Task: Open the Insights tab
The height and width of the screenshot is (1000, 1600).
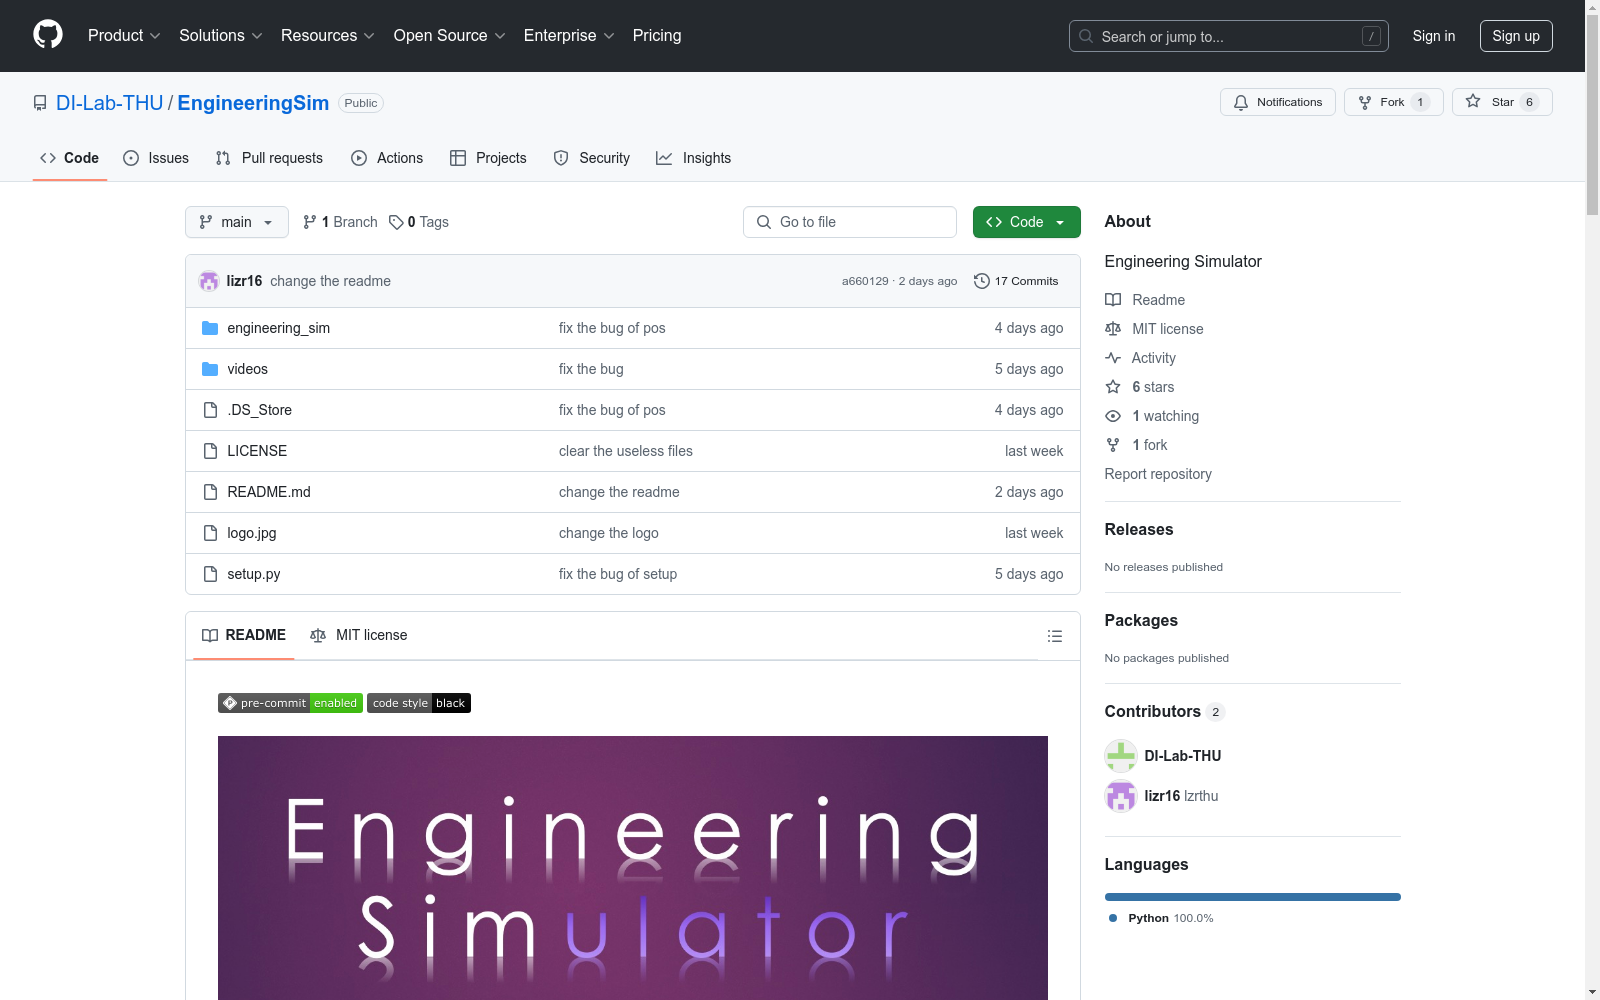Action: coord(694,158)
